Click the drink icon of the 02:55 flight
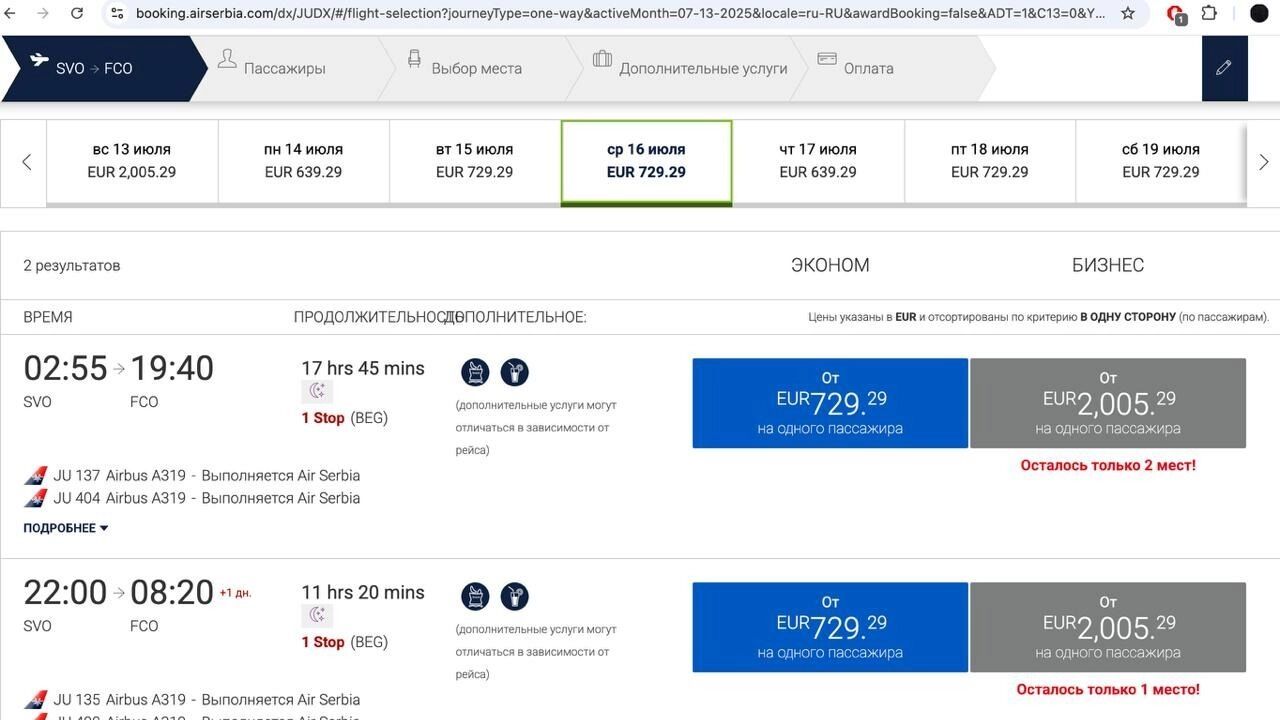 [x=514, y=373]
